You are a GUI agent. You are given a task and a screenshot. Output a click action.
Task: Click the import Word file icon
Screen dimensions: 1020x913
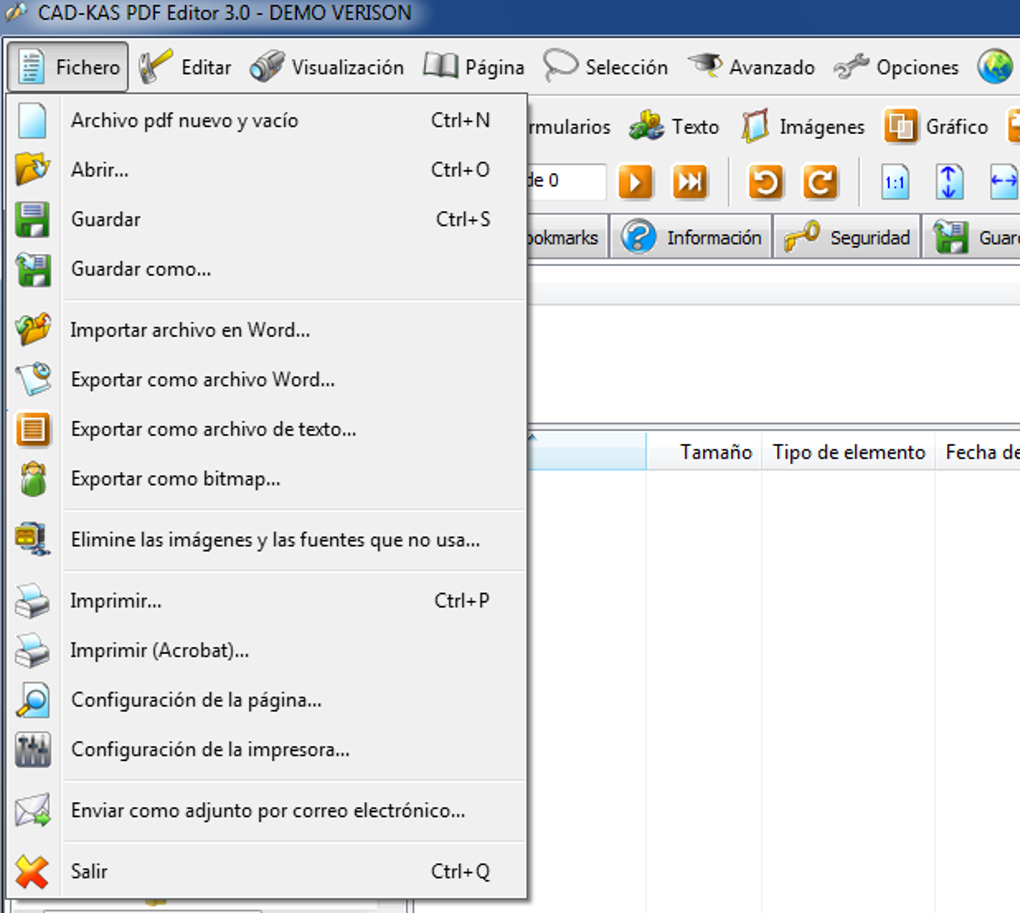pyautogui.click(x=33, y=330)
